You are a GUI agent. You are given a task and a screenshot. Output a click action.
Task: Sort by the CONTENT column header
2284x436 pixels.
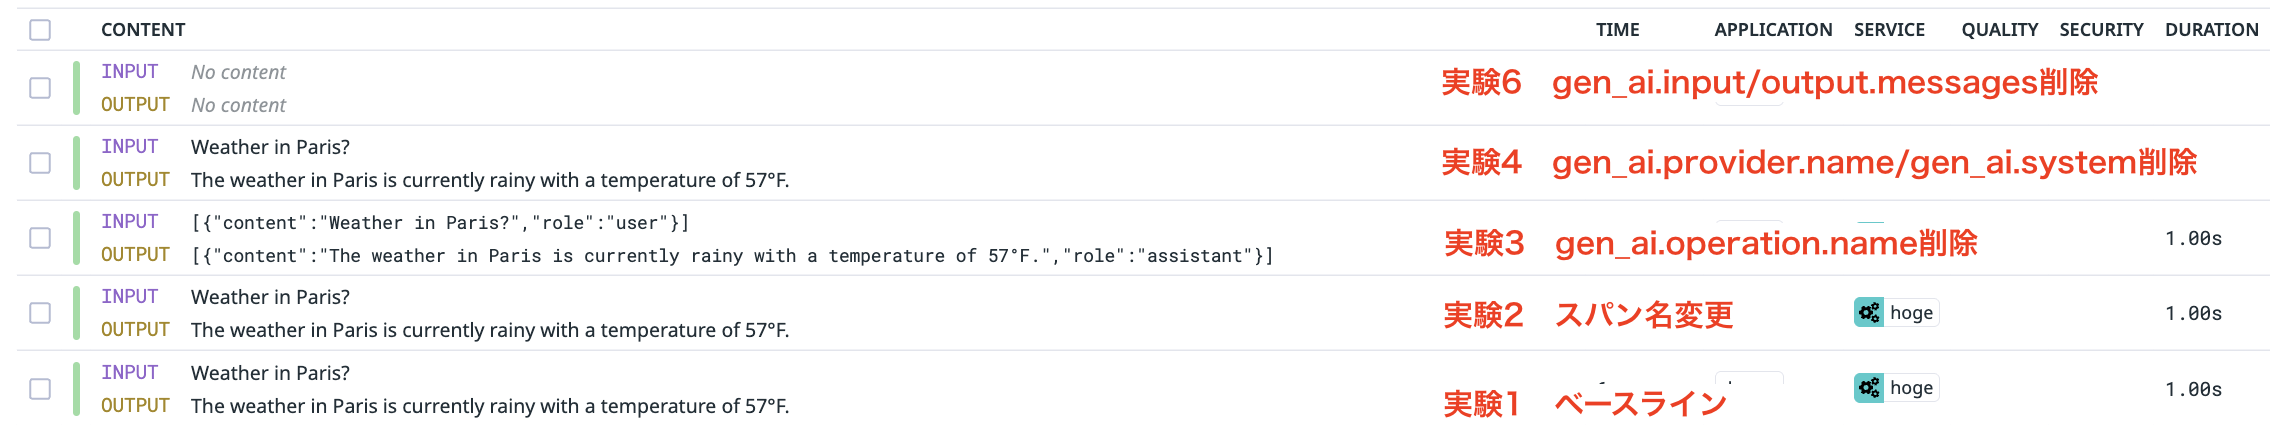tap(143, 30)
